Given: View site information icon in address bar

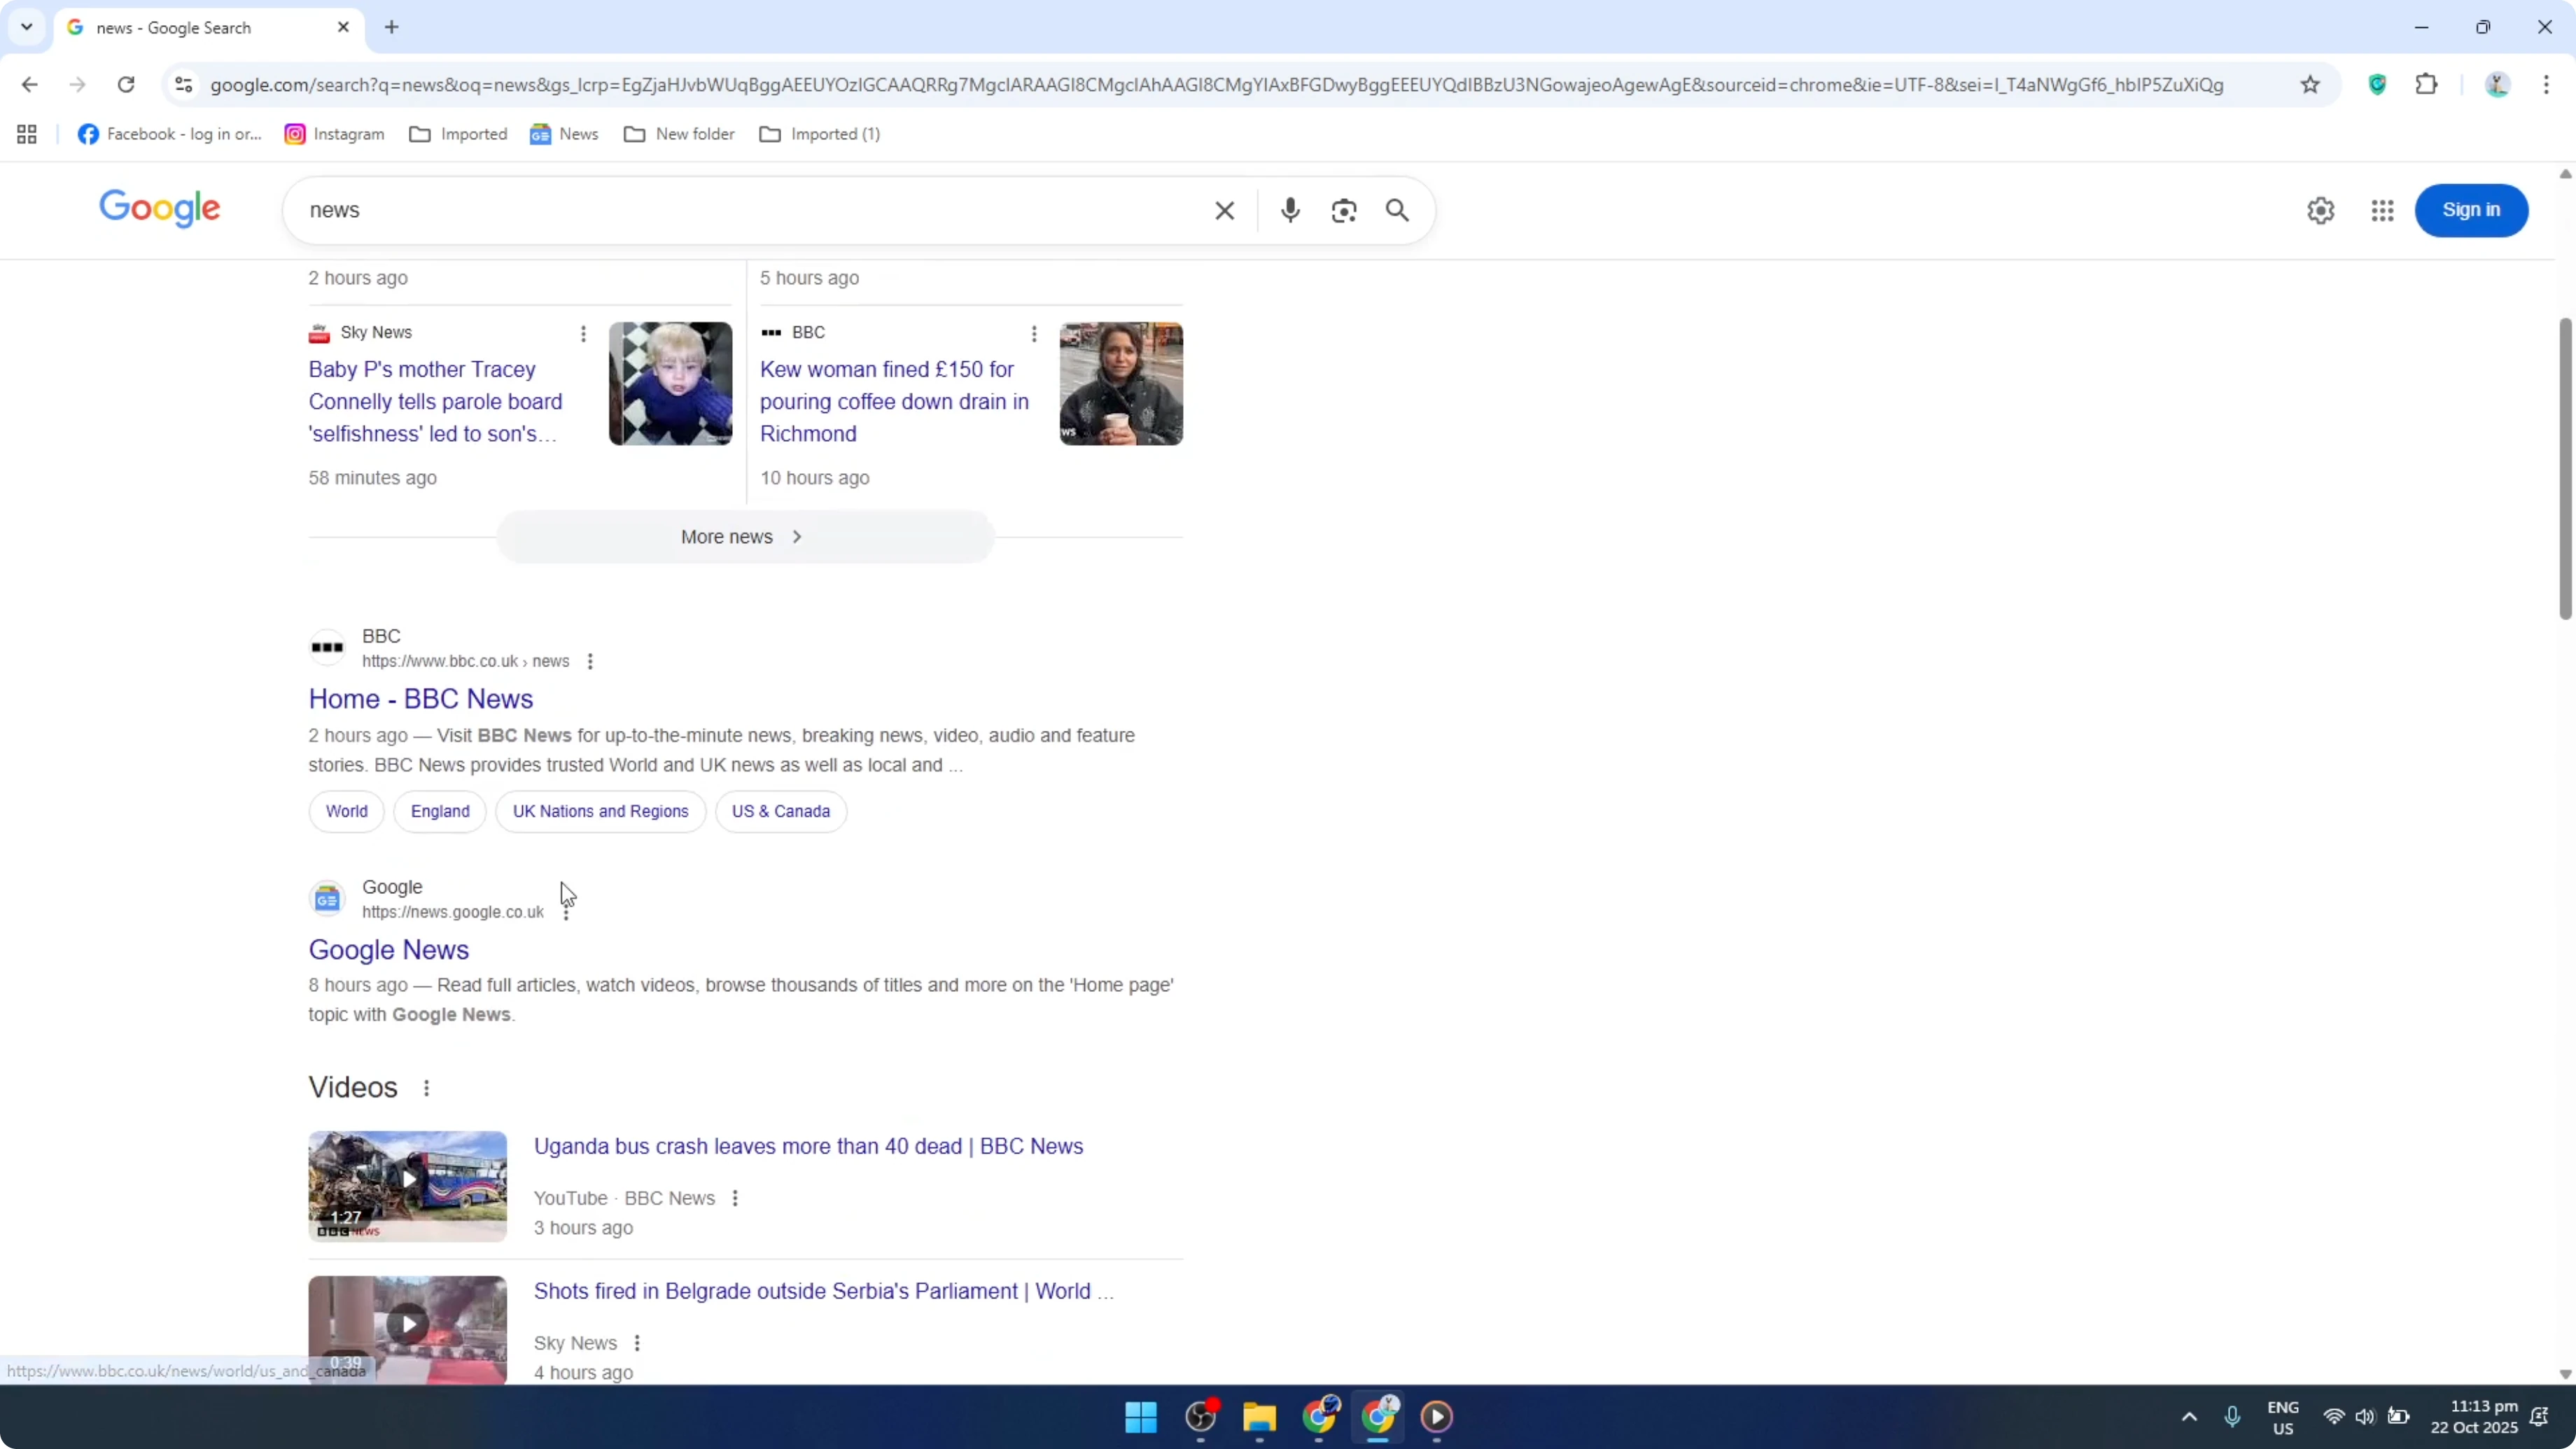Looking at the screenshot, I should (x=183, y=85).
